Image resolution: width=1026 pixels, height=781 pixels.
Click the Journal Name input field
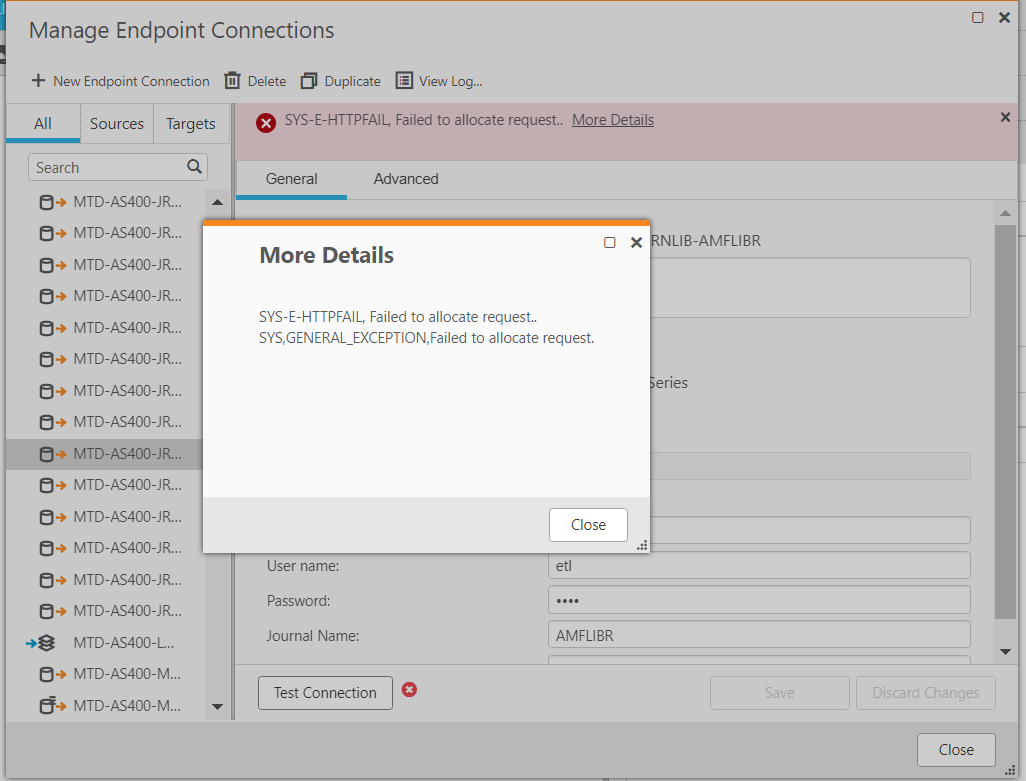pos(758,635)
